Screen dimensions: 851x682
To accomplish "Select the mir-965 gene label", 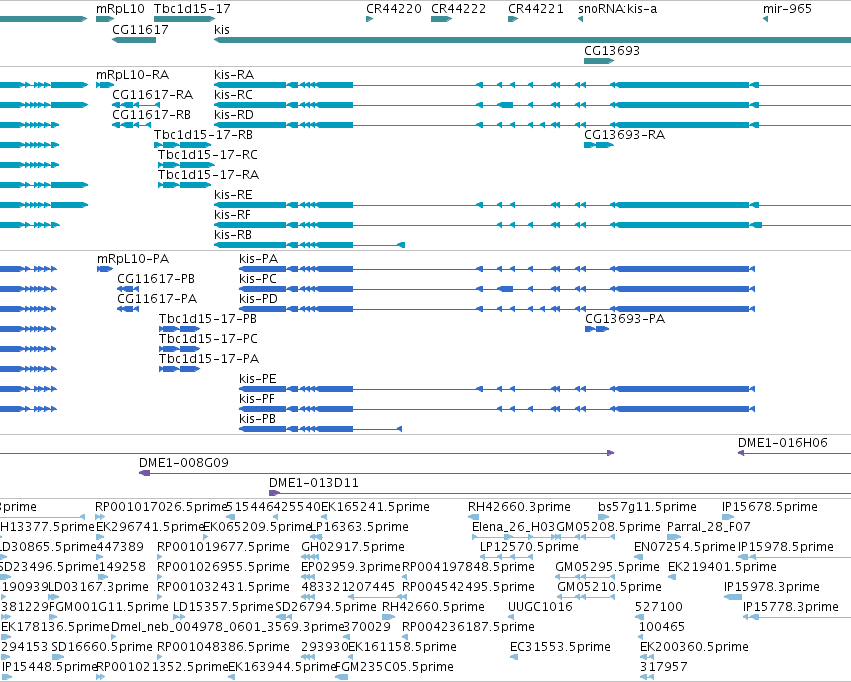I will pyautogui.click(x=787, y=9).
